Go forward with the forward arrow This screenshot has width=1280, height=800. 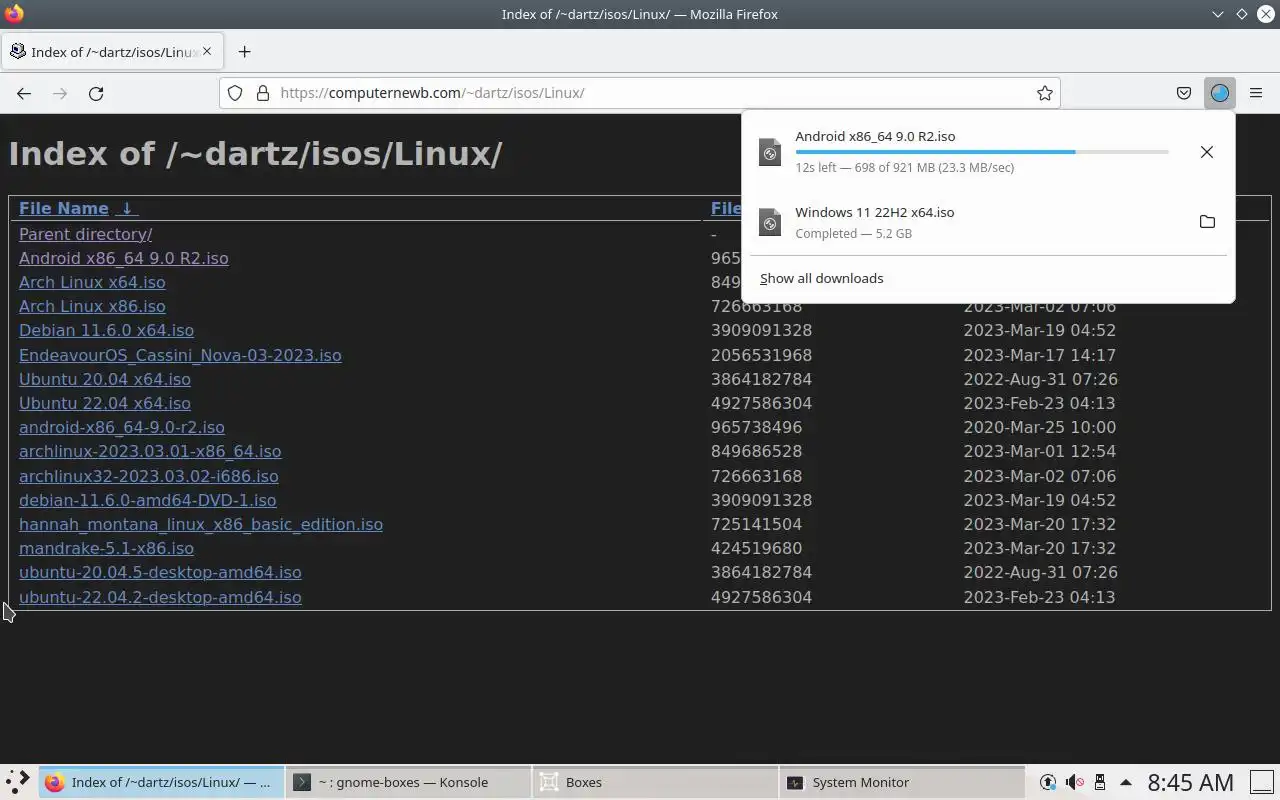[60, 93]
